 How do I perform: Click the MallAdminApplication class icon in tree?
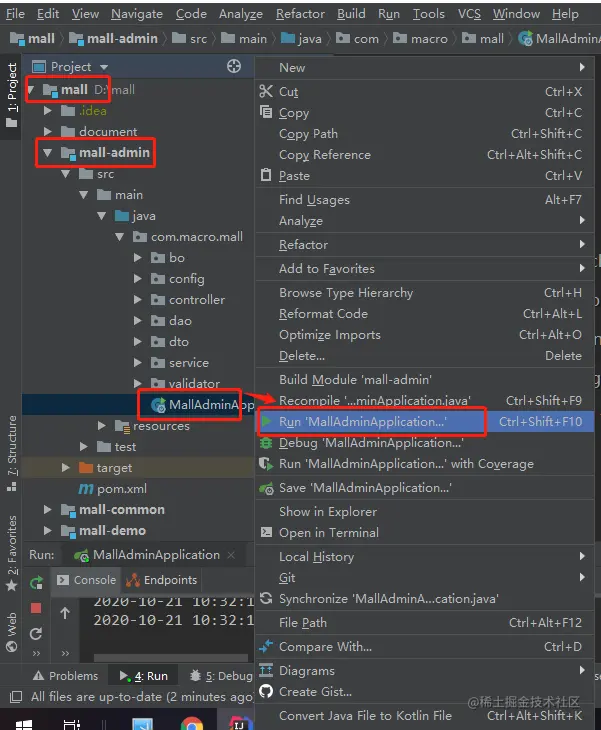click(158, 405)
